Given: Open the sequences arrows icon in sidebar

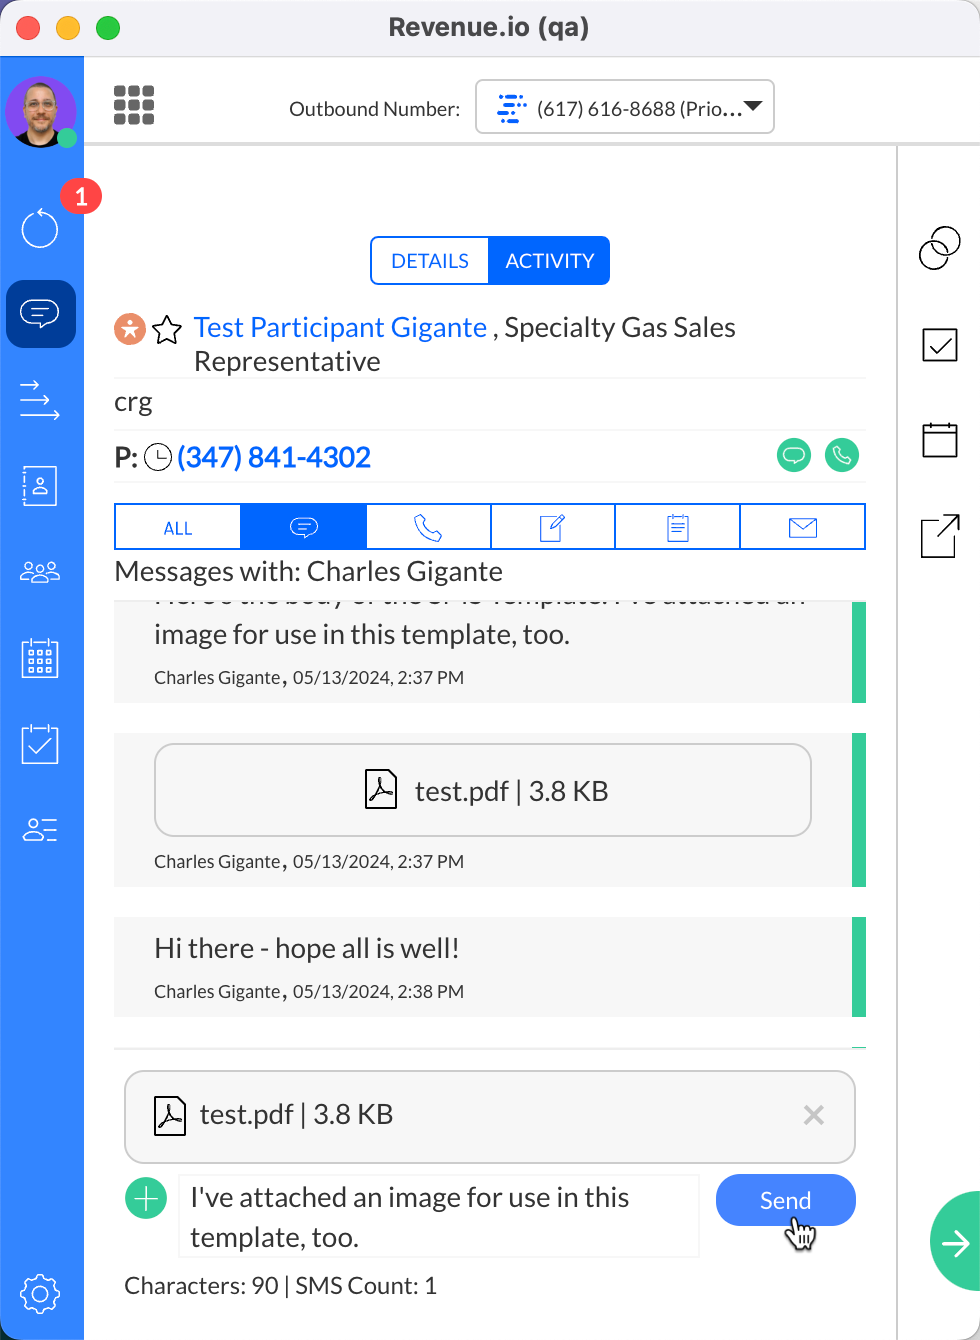Looking at the screenshot, I should tap(40, 400).
